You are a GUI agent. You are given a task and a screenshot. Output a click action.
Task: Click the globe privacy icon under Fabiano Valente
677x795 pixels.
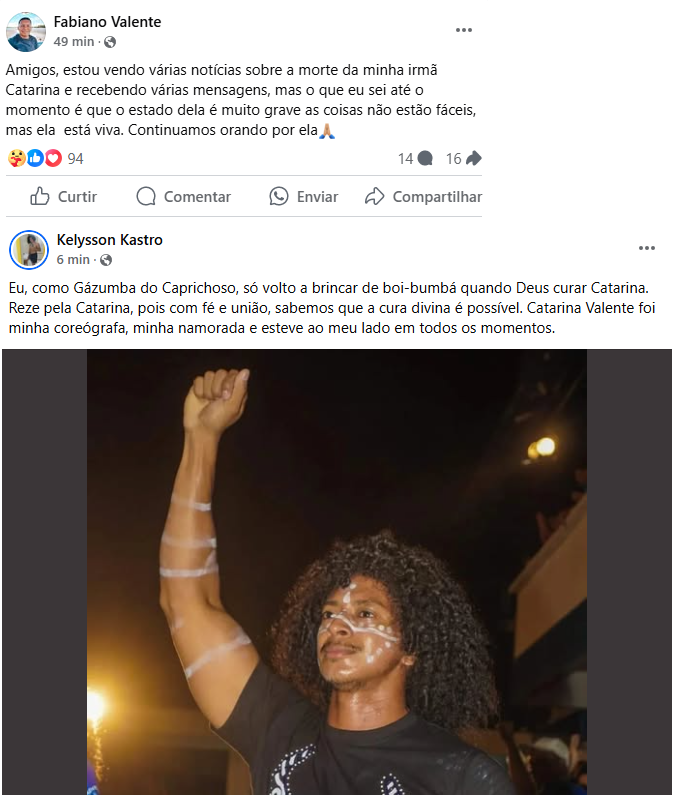(110, 42)
